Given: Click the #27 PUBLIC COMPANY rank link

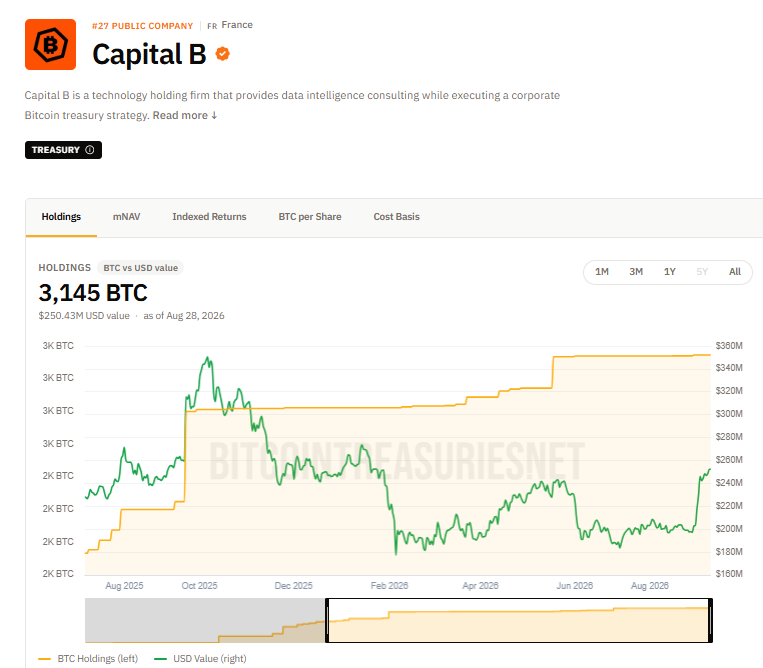Looking at the screenshot, I should (x=143, y=26).
